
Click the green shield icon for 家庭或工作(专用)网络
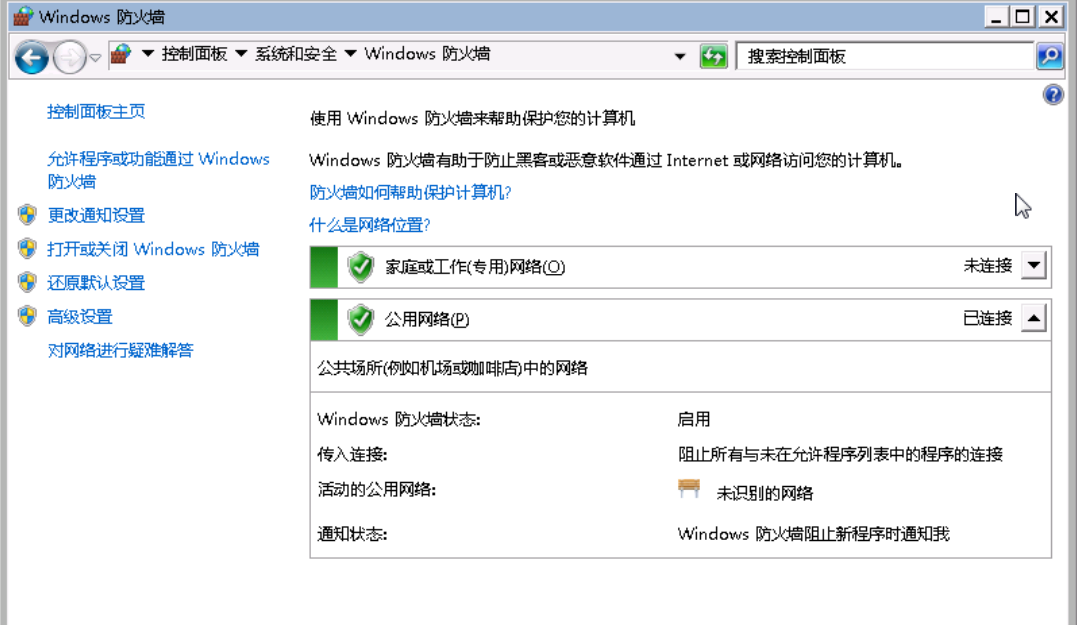click(361, 267)
